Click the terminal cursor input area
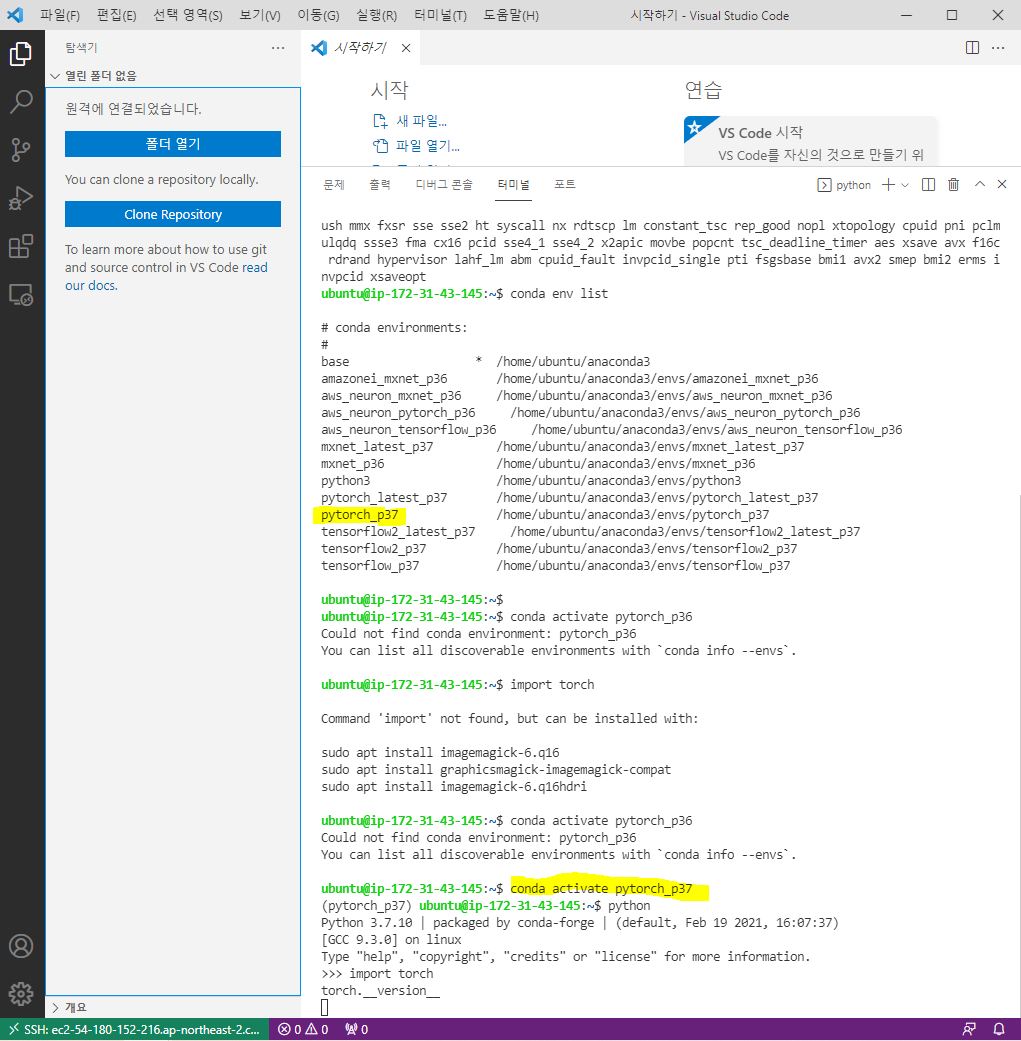This screenshot has width=1021, height=1041. [325, 1007]
